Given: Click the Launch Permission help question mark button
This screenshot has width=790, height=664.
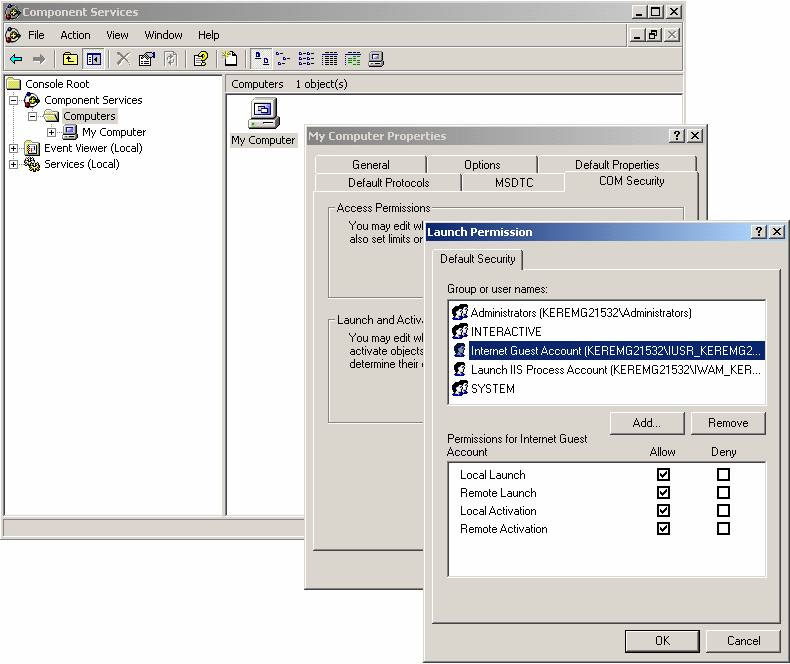Looking at the screenshot, I should [758, 231].
